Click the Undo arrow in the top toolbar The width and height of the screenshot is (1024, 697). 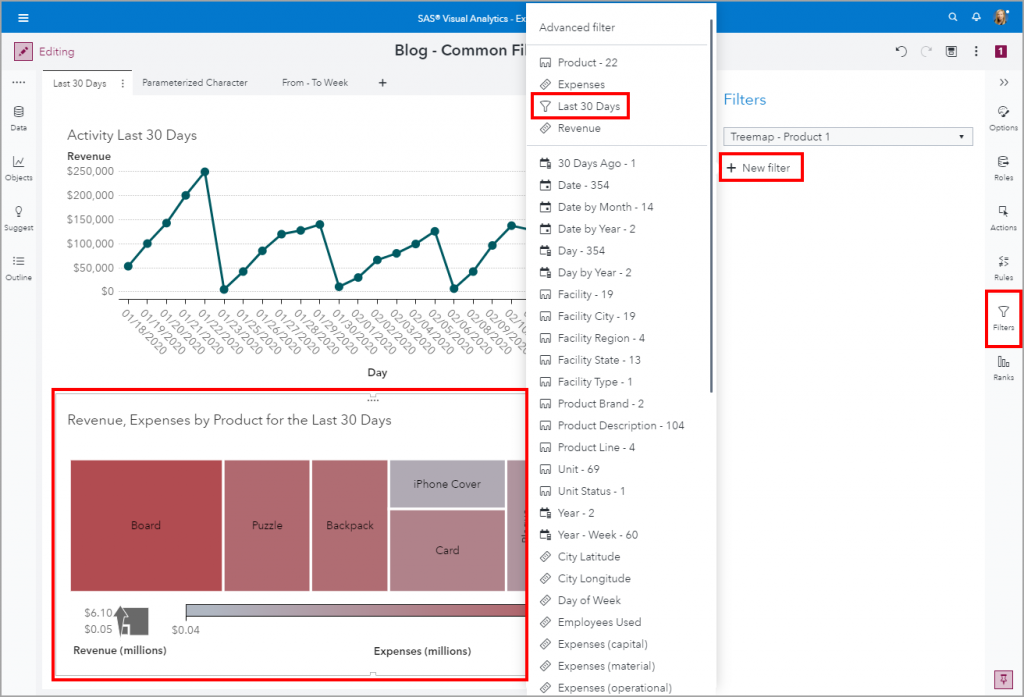point(900,51)
